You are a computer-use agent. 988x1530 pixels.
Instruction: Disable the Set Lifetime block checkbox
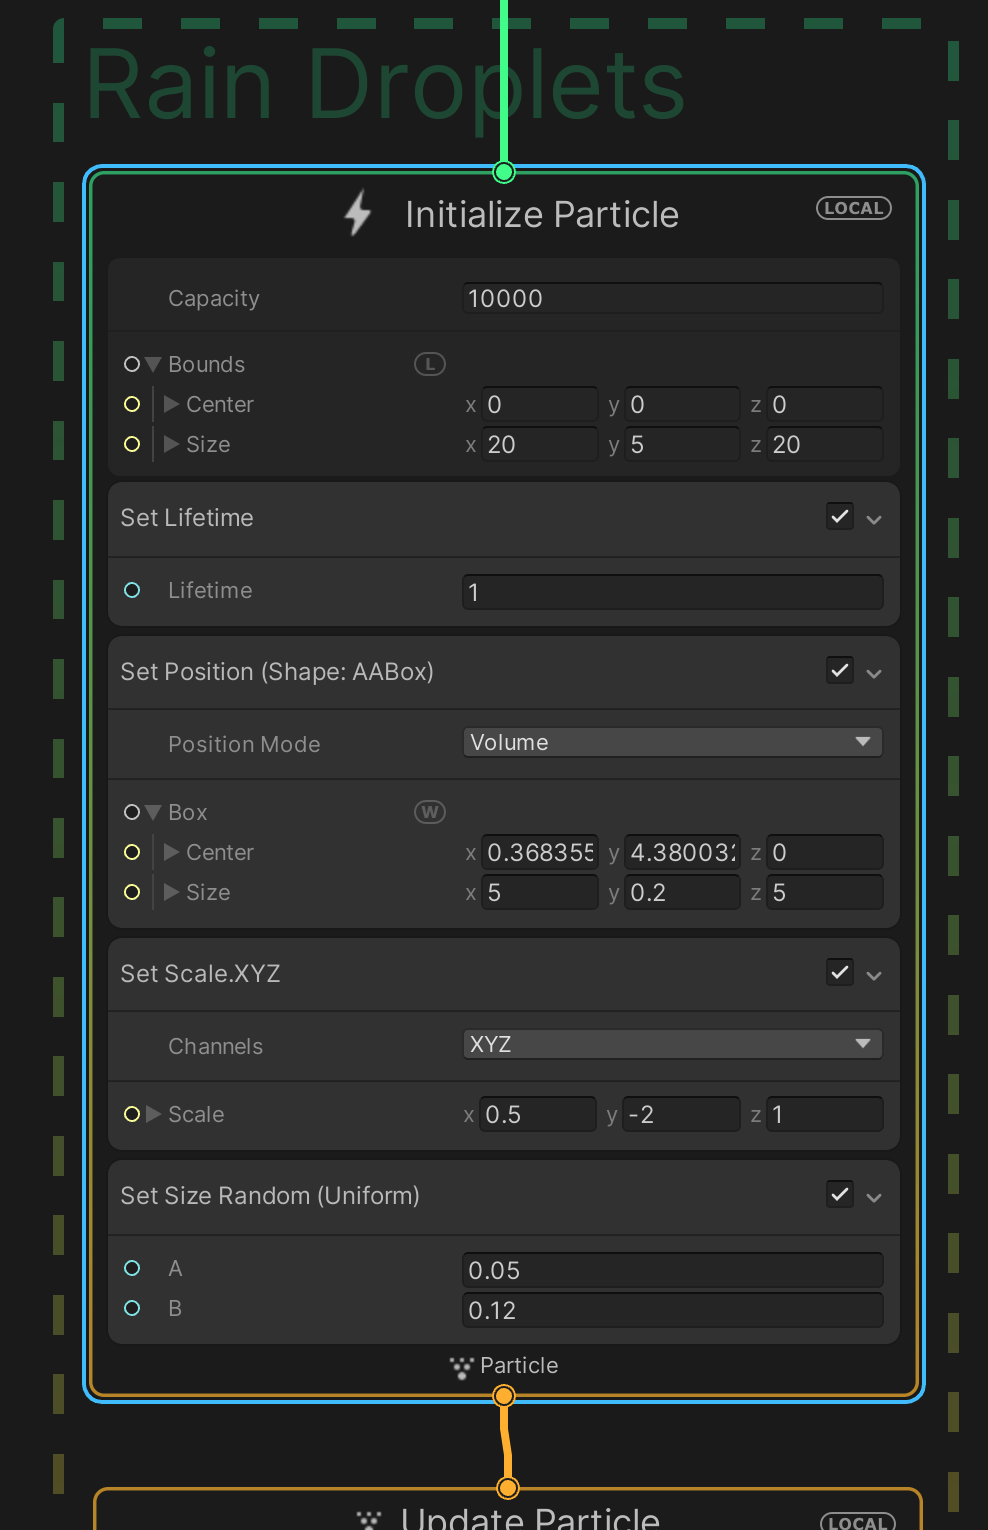(840, 516)
